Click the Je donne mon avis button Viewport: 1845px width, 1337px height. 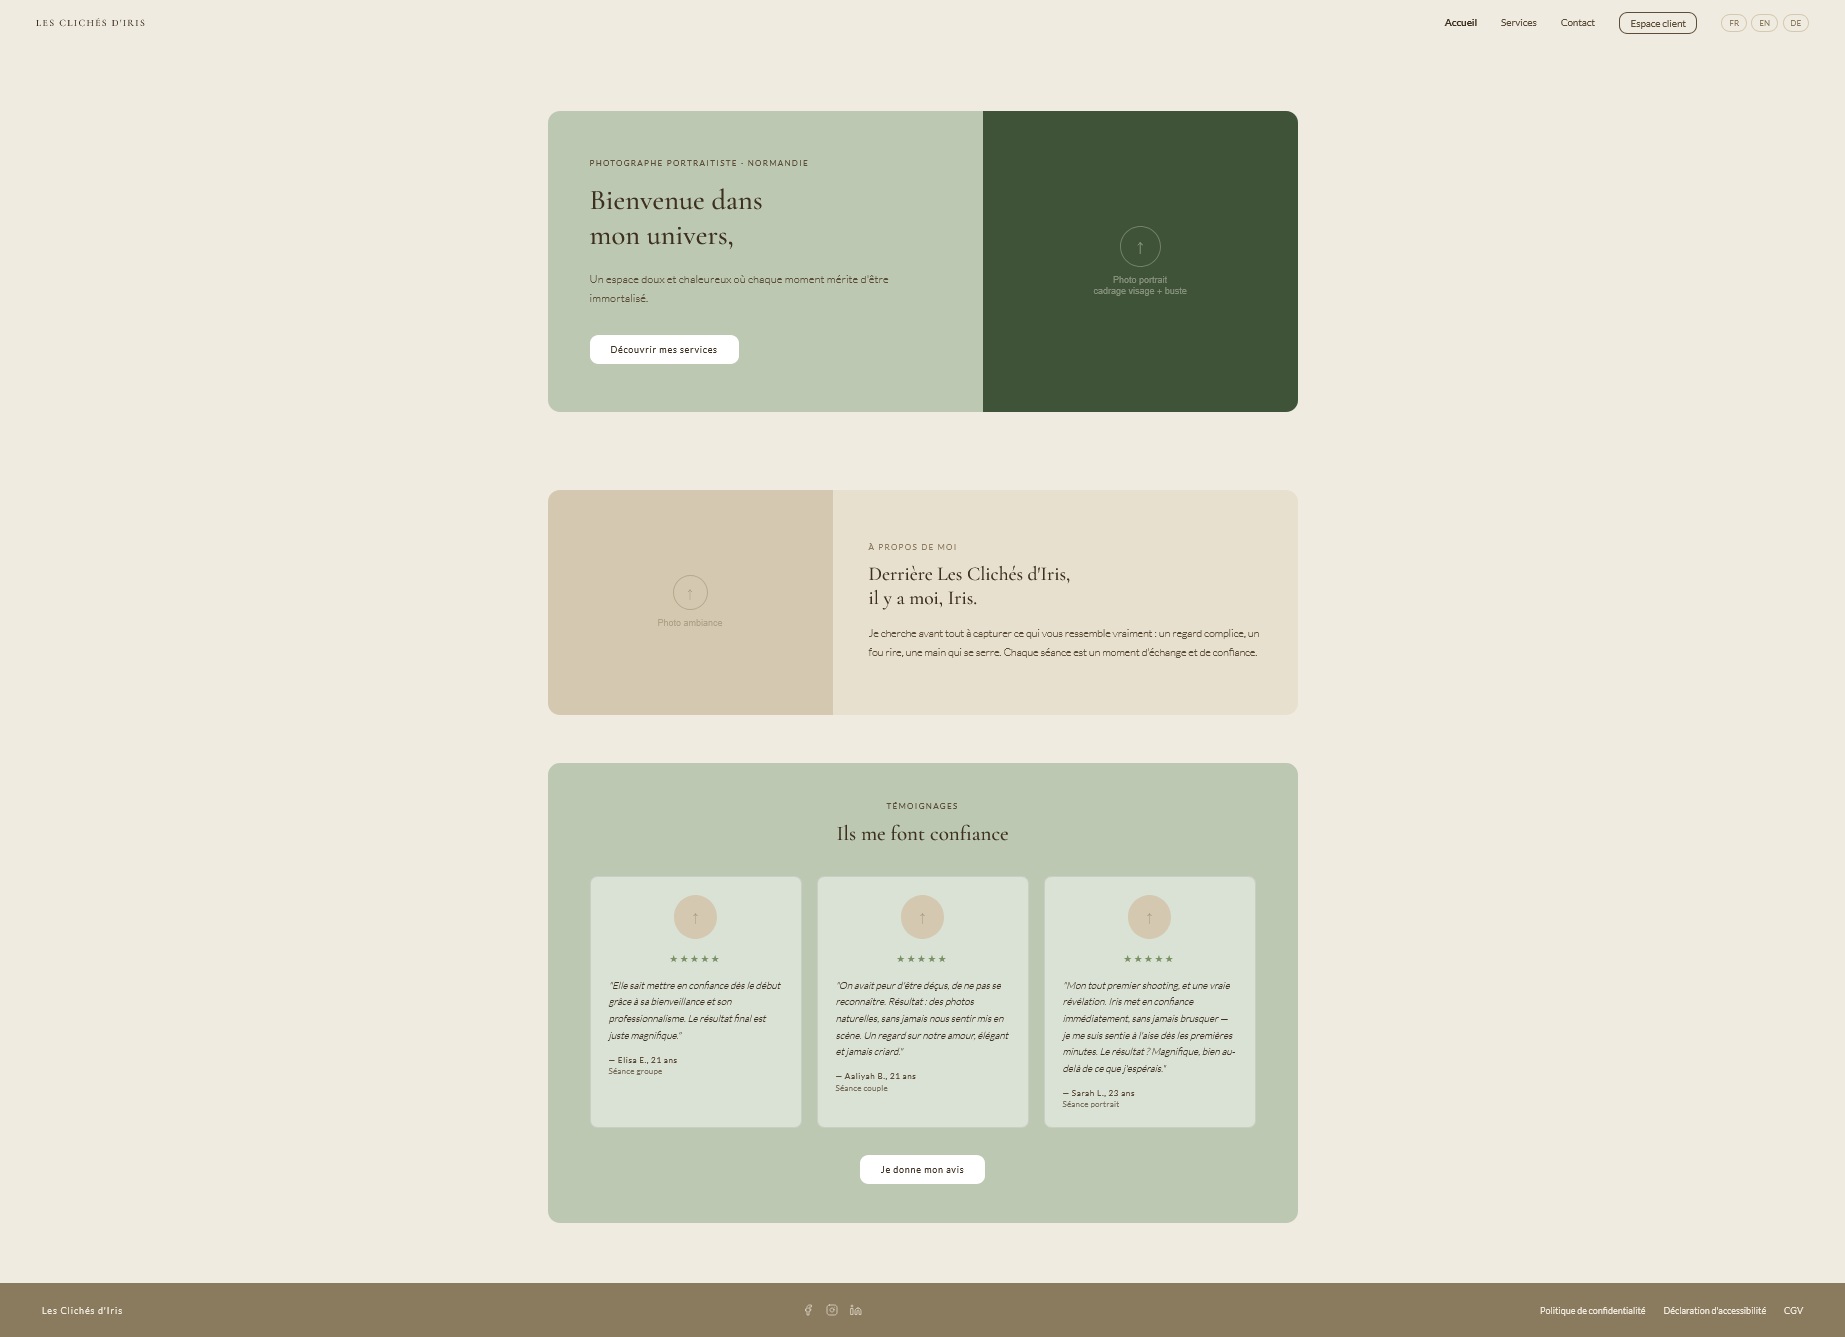tap(922, 1170)
